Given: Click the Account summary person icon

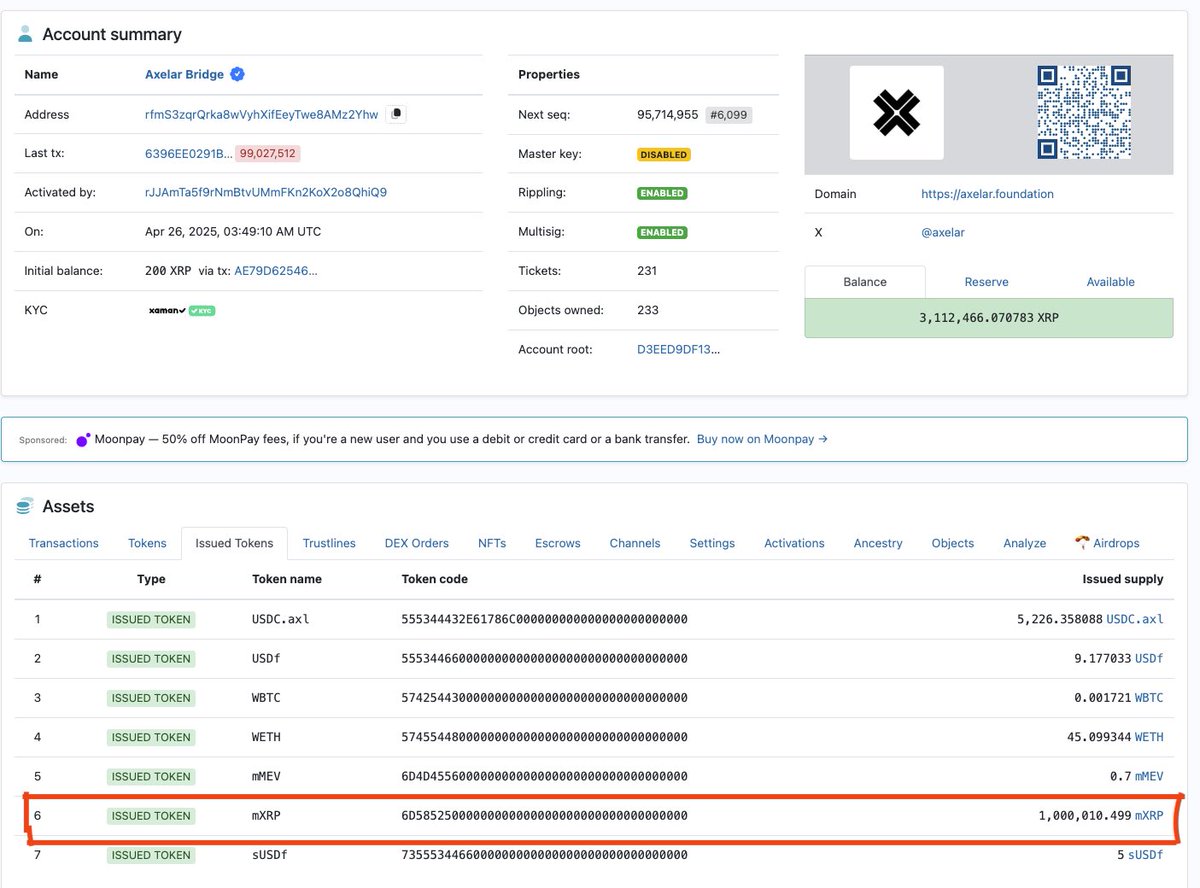Looking at the screenshot, I should (x=25, y=34).
